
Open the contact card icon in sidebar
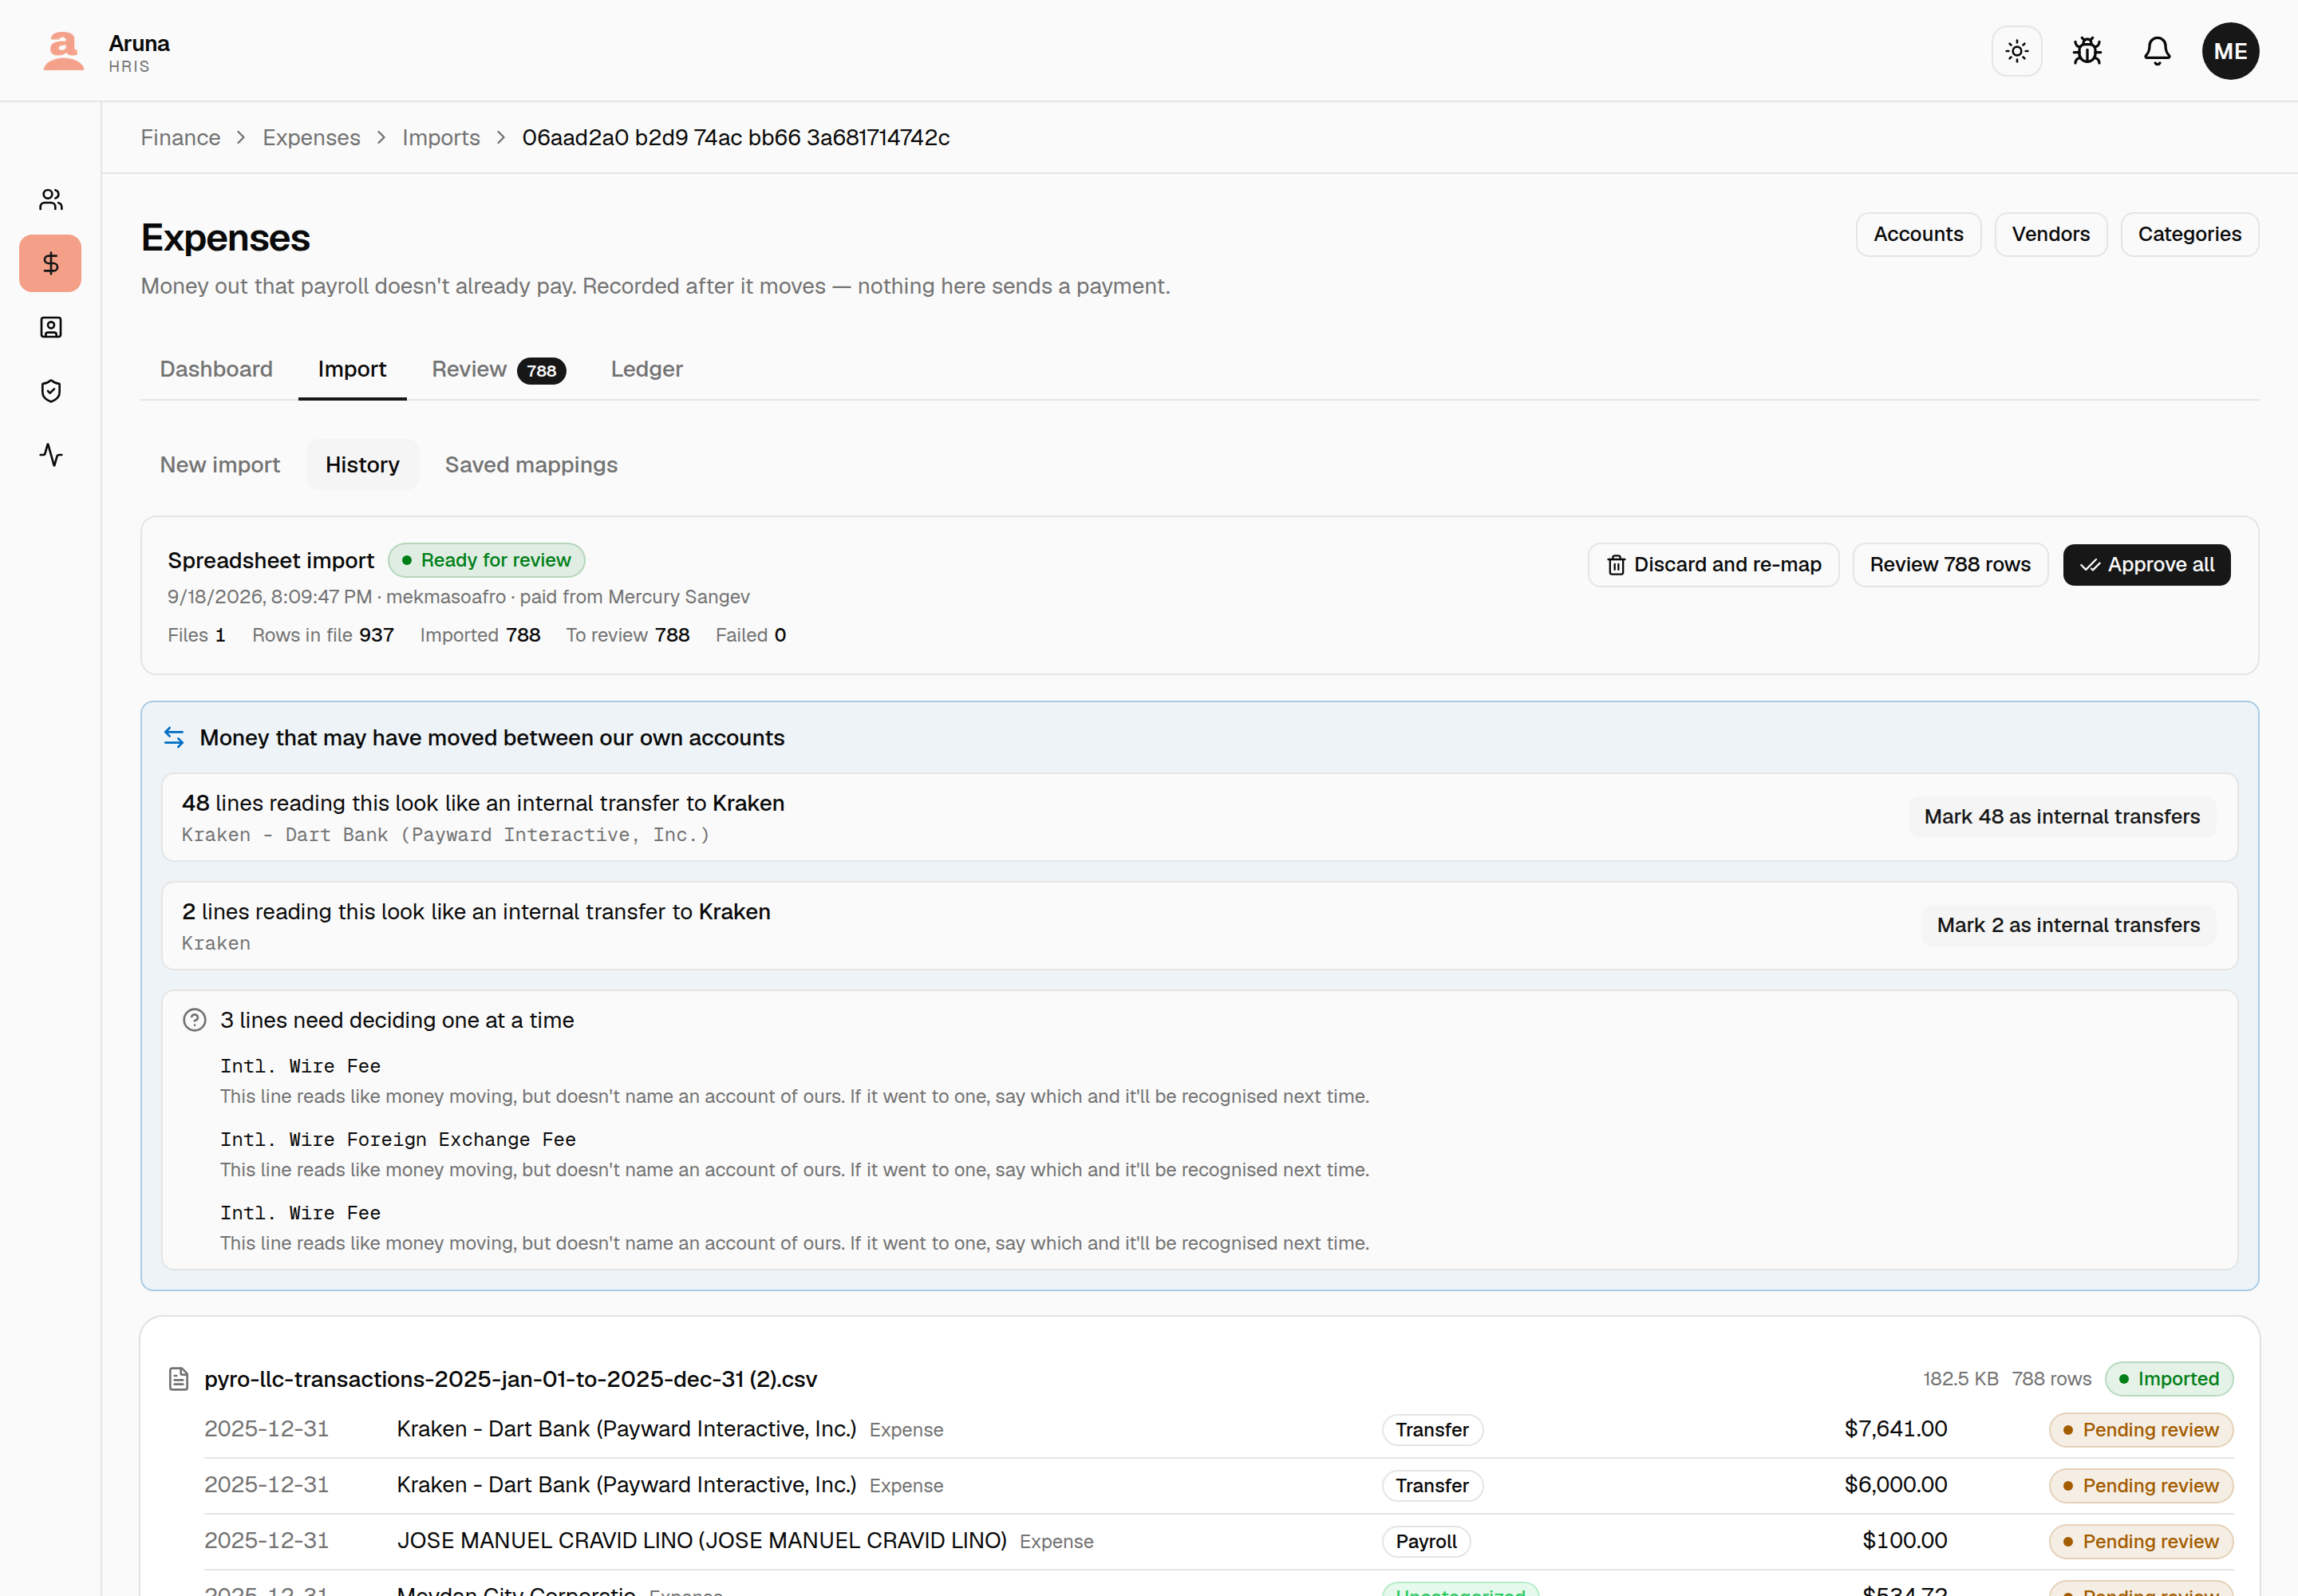point(51,328)
